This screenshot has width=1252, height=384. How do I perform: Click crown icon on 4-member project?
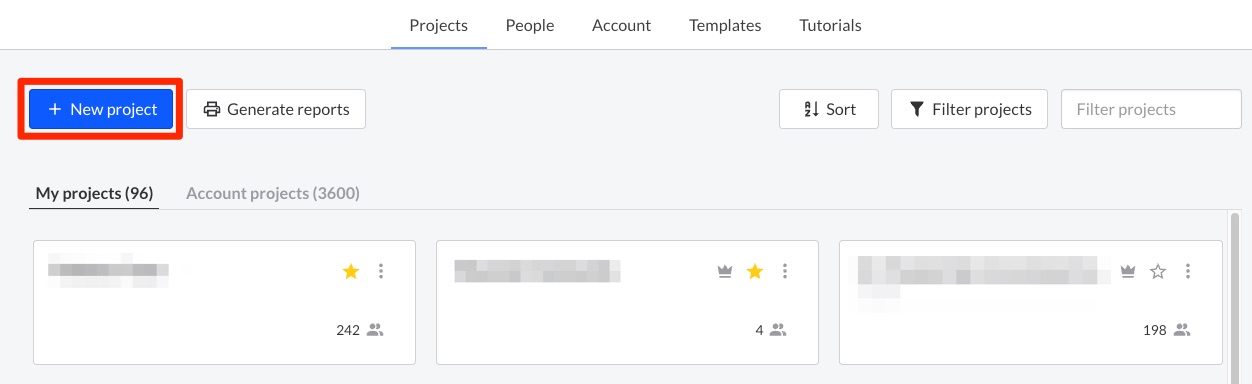[726, 271]
